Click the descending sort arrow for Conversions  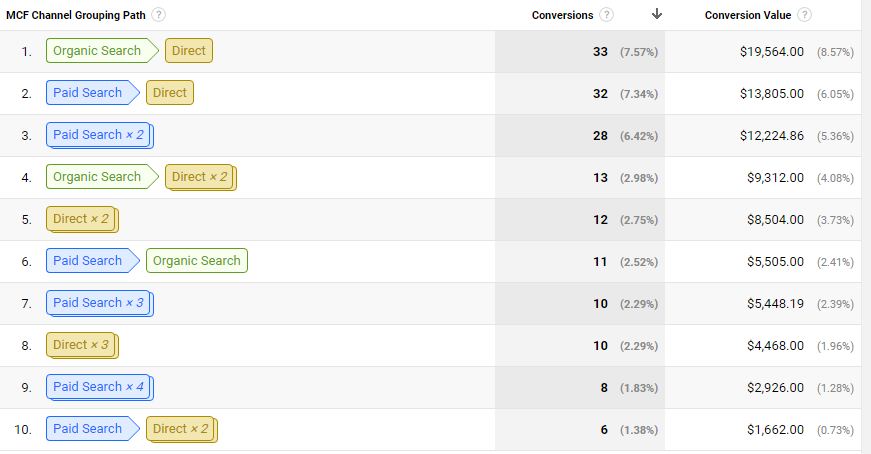656,14
